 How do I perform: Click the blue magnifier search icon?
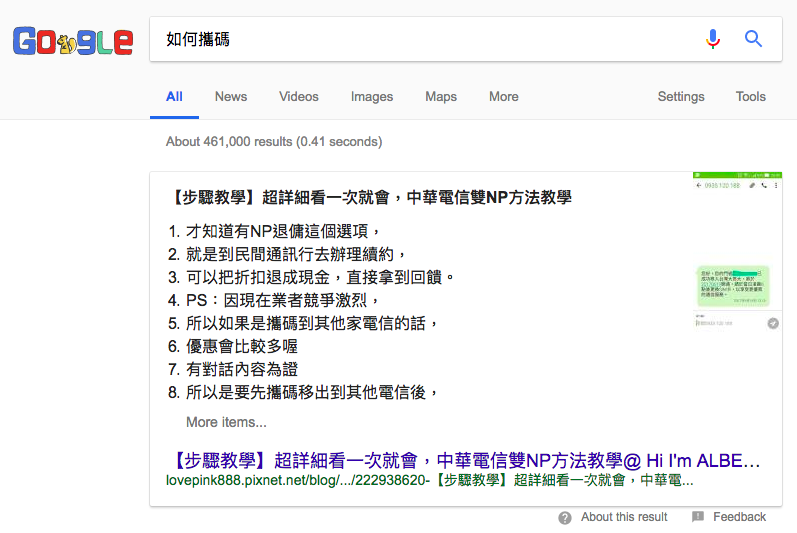tap(753, 39)
